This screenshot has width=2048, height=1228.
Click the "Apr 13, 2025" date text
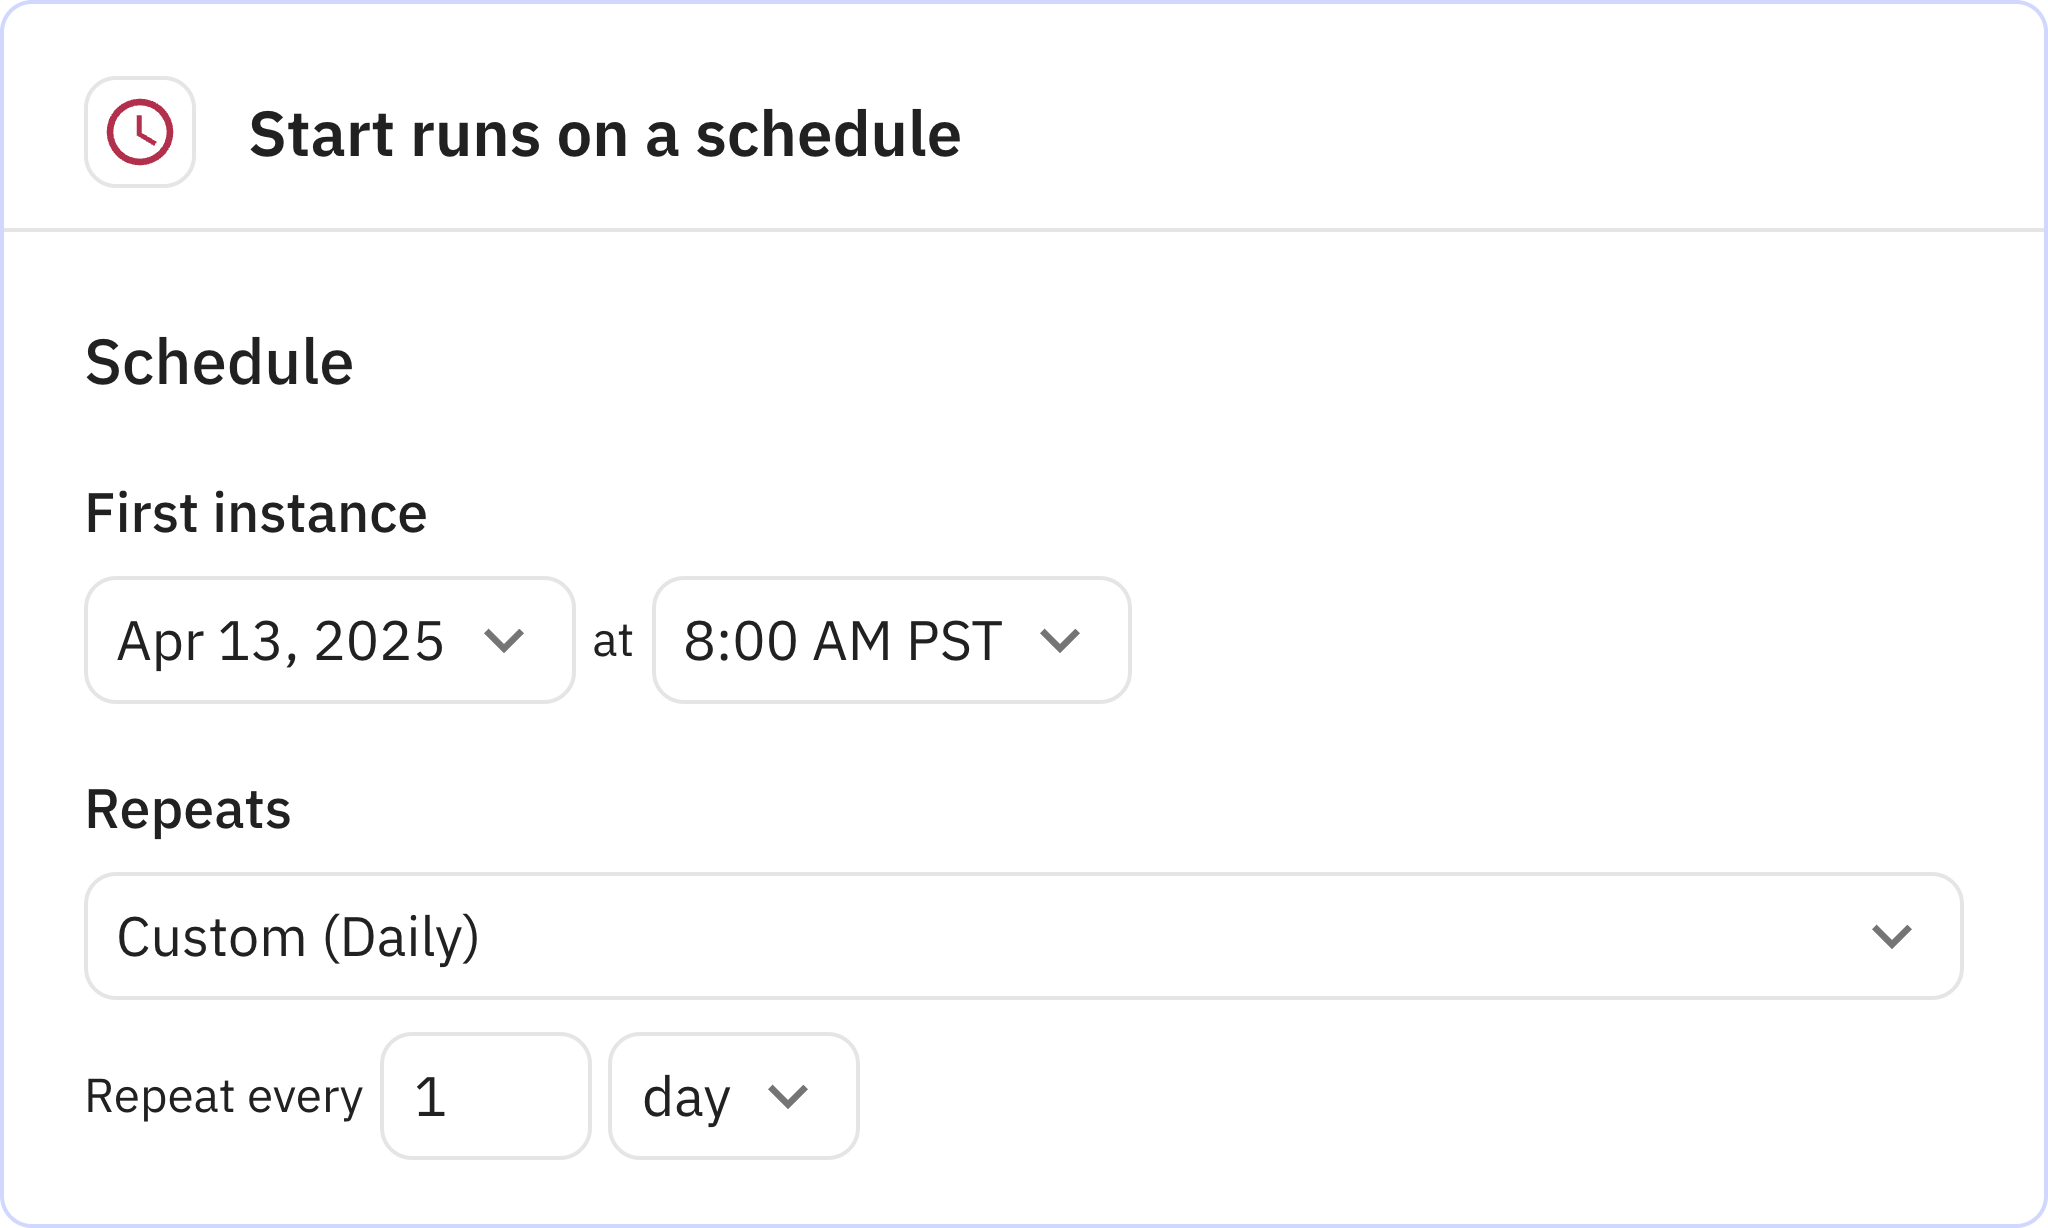coord(280,641)
